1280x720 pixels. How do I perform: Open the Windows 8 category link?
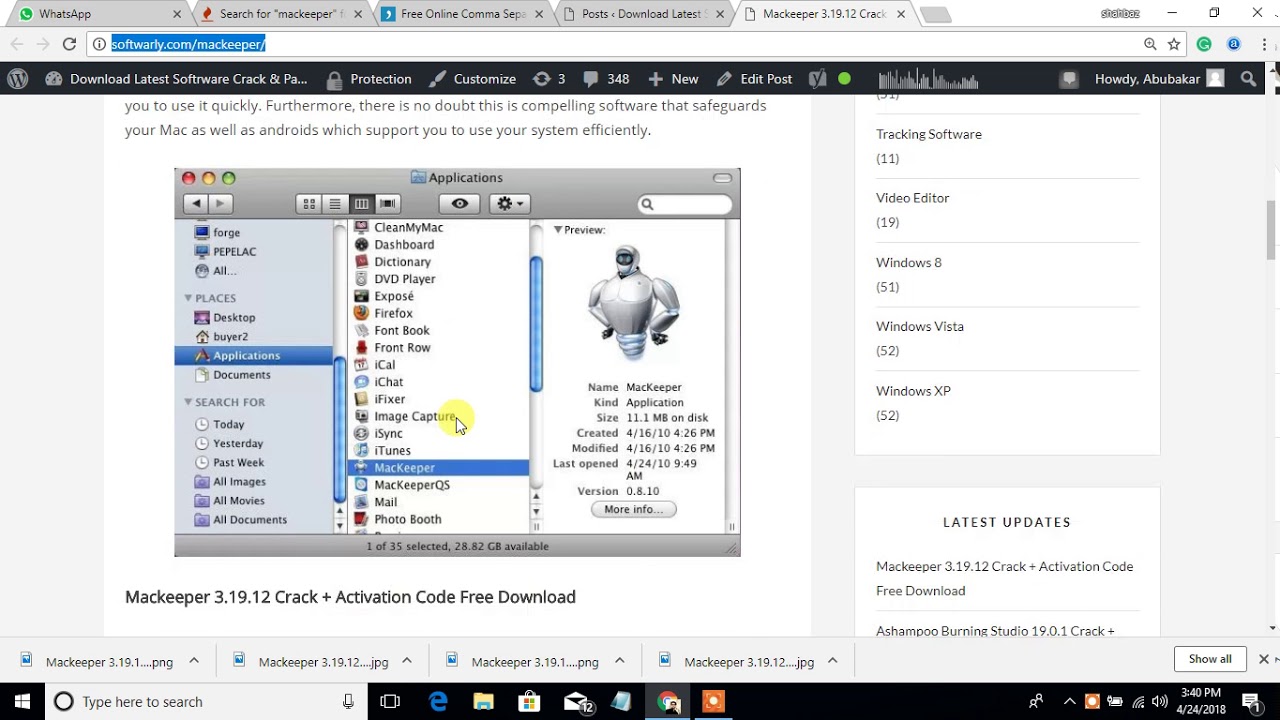(908, 262)
